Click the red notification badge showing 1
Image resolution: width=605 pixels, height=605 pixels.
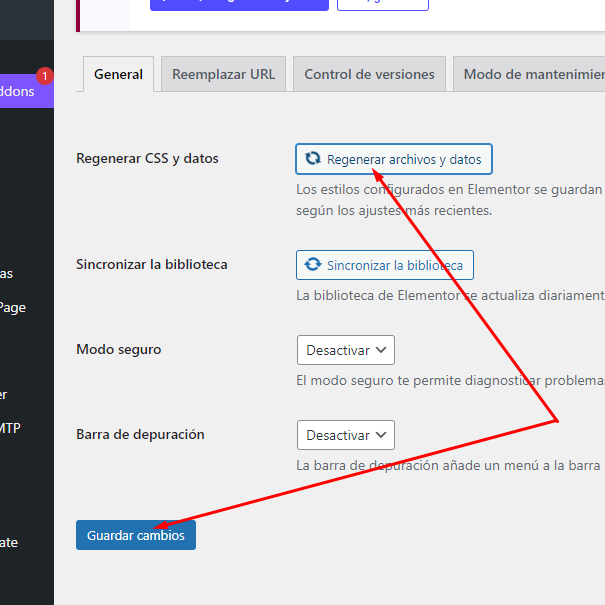(44, 76)
